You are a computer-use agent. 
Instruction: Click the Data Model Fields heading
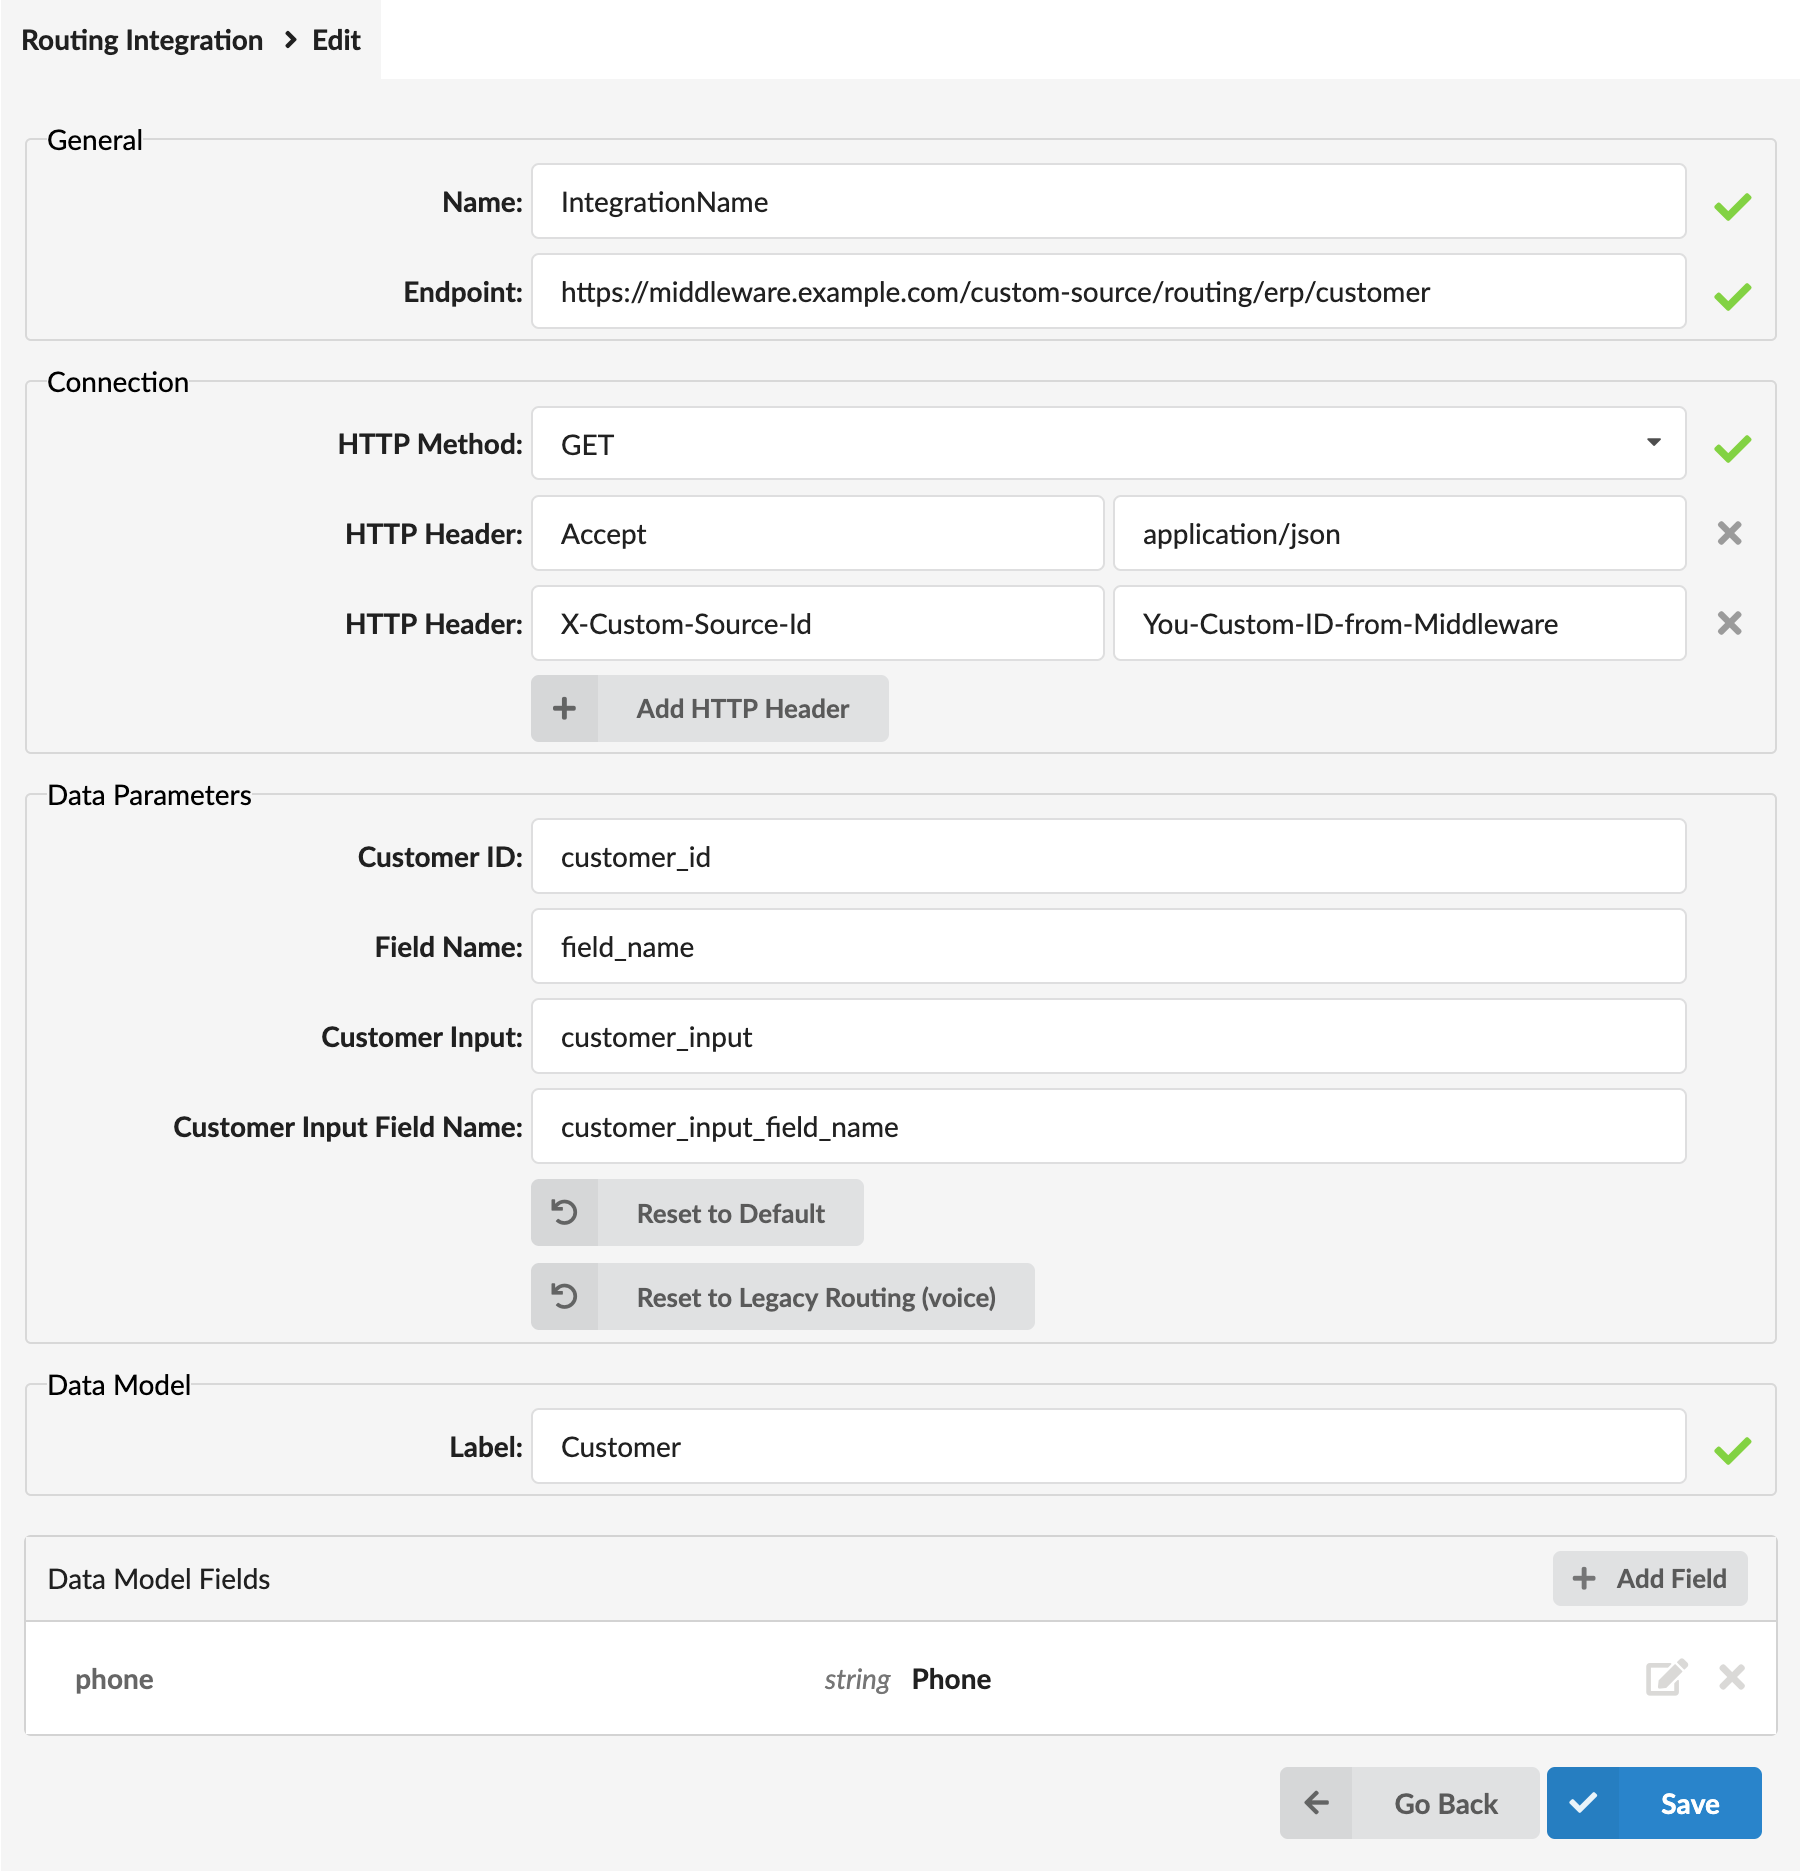pyautogui.click(x=159, y=1579)
